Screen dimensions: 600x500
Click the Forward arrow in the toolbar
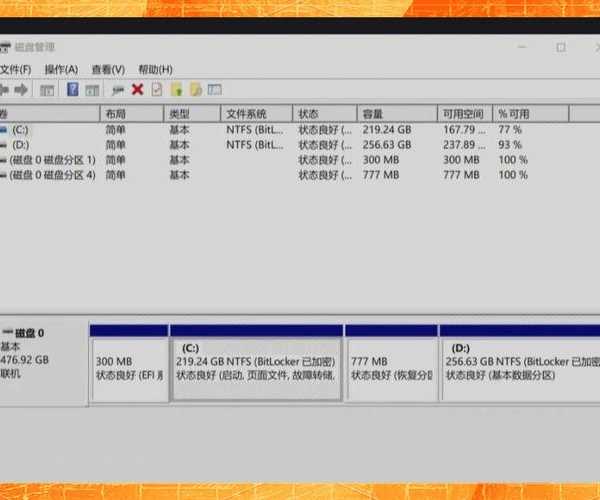(21, 90)
